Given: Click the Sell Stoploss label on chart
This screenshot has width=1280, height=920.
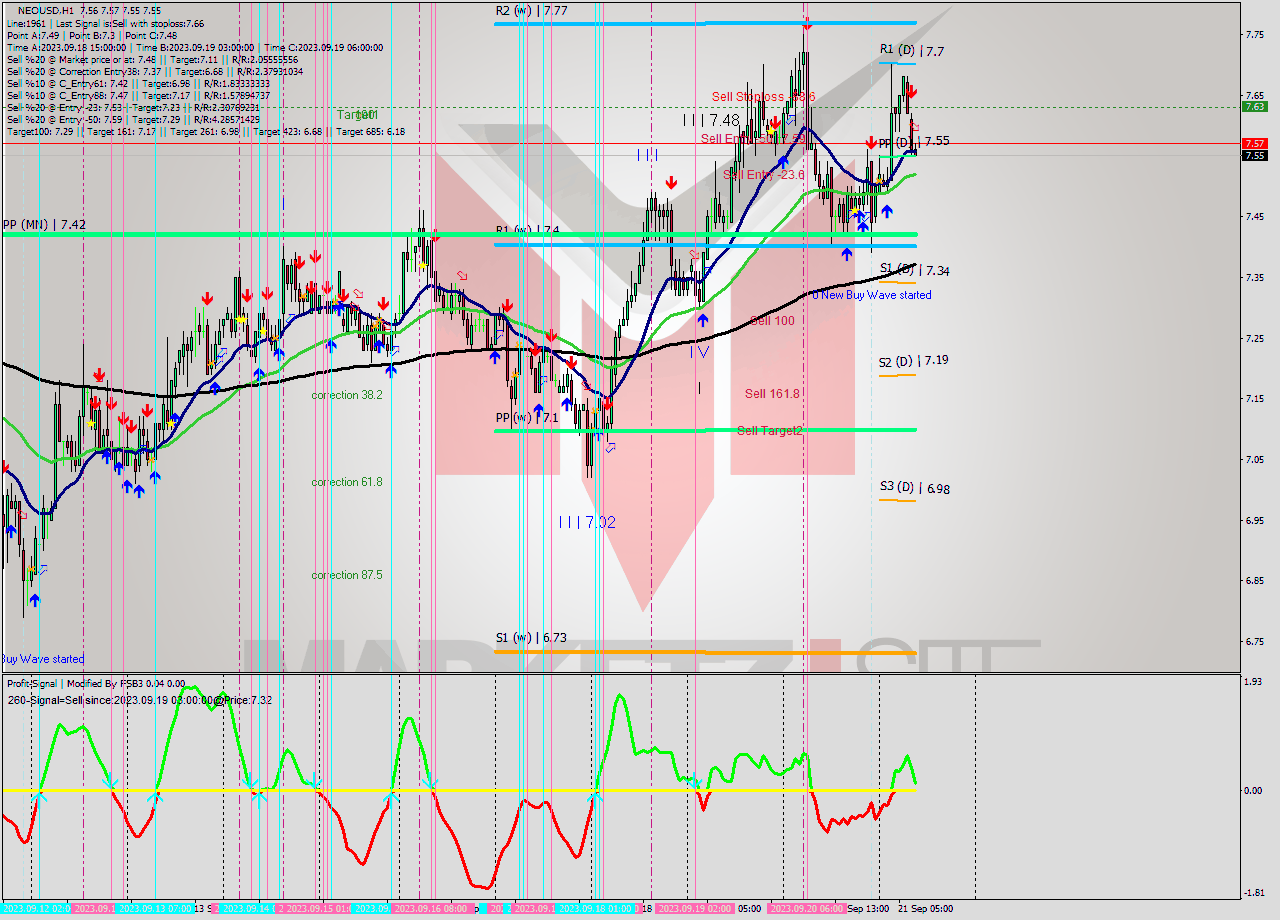Looking at the screenshot, I should (x=763, y=97).
